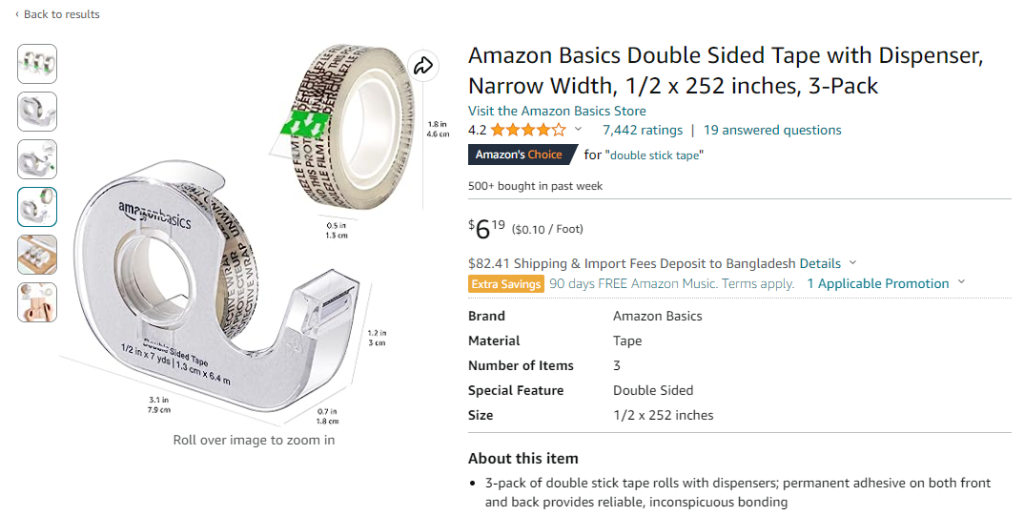Click the "double stick tape" category link

tap(656, 155)
